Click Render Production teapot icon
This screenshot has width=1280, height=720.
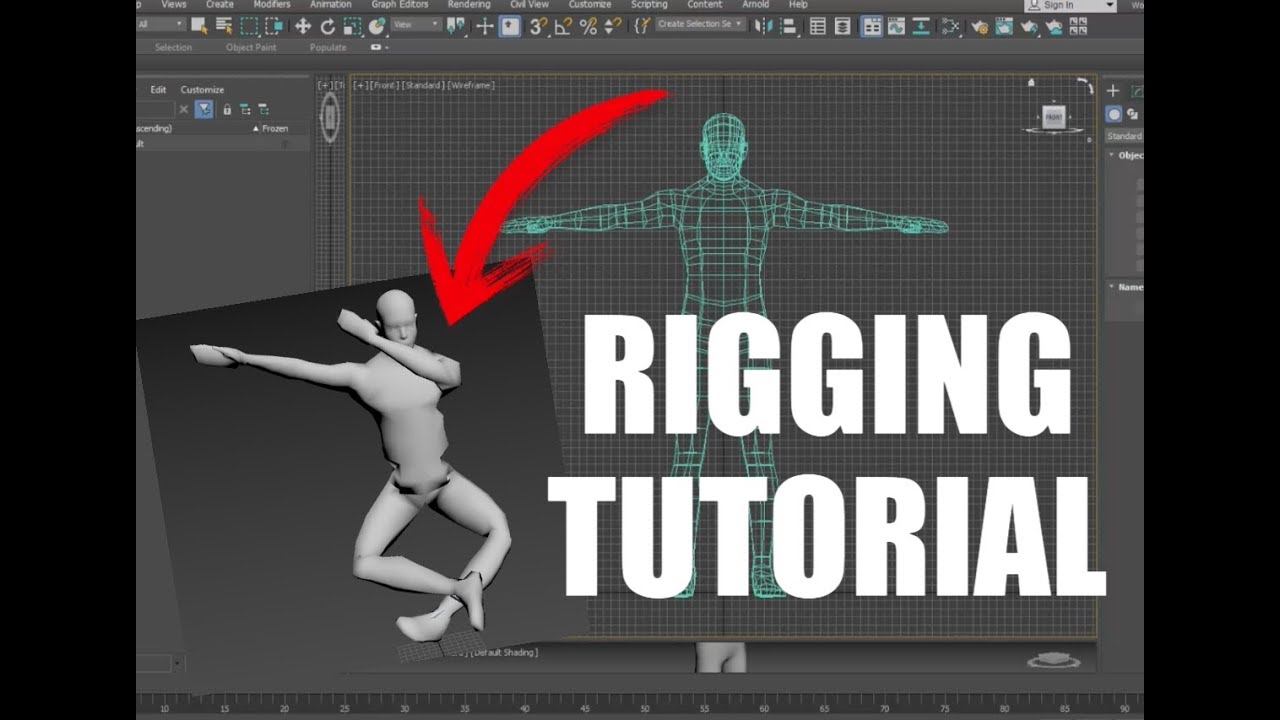tap(1029, 26)
